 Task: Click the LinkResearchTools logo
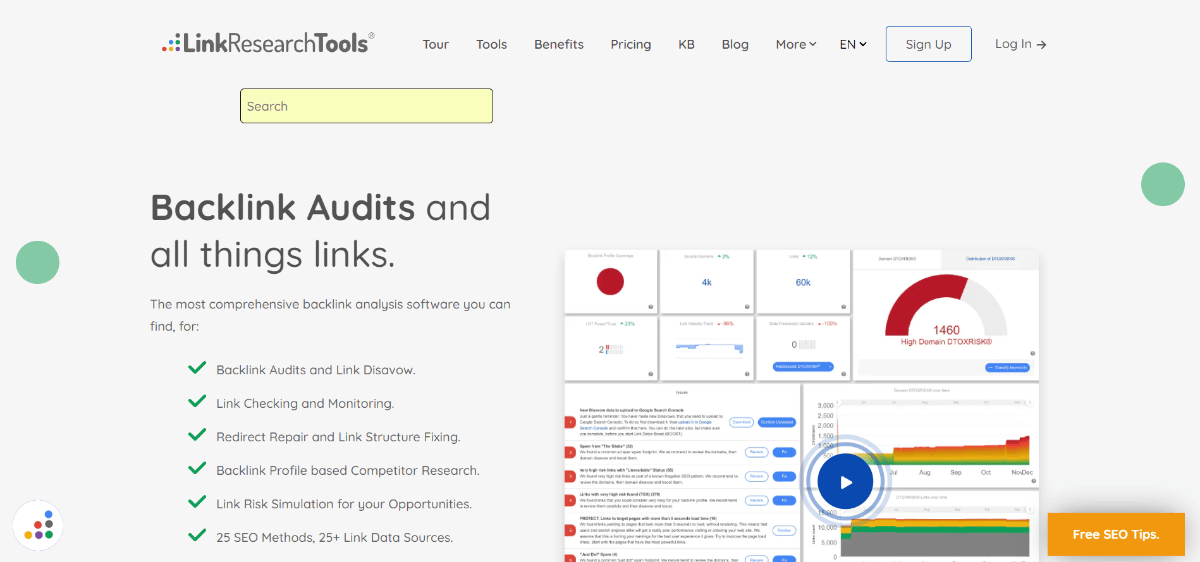268,43
